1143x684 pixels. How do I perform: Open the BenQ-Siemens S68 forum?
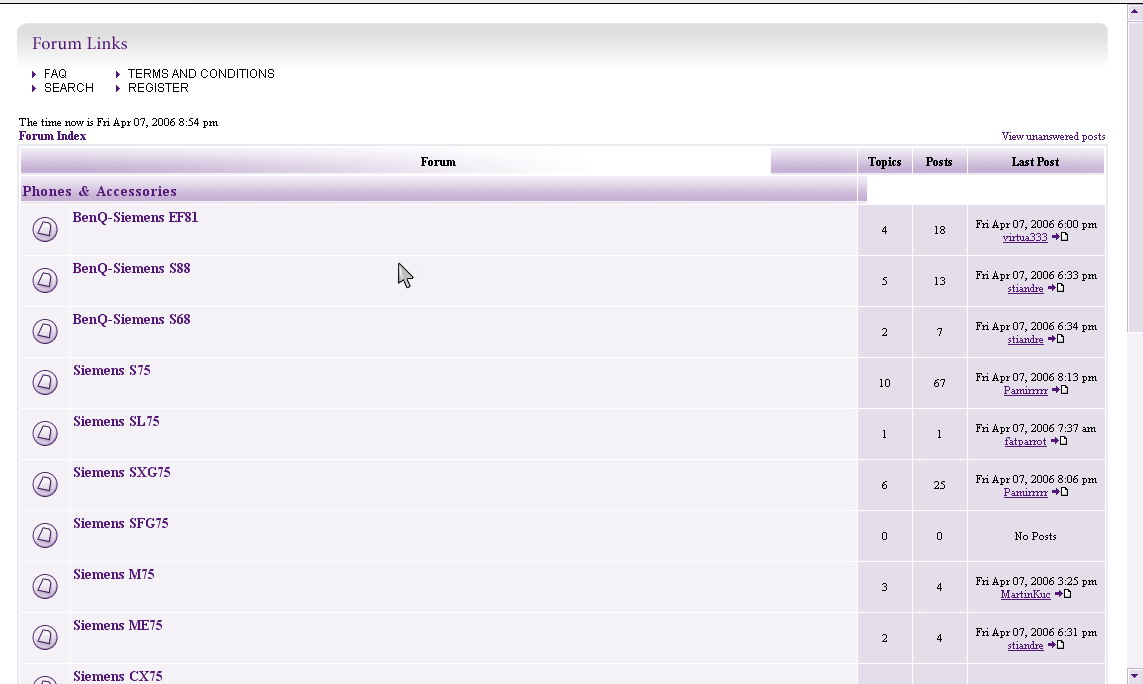pos(131,319)
